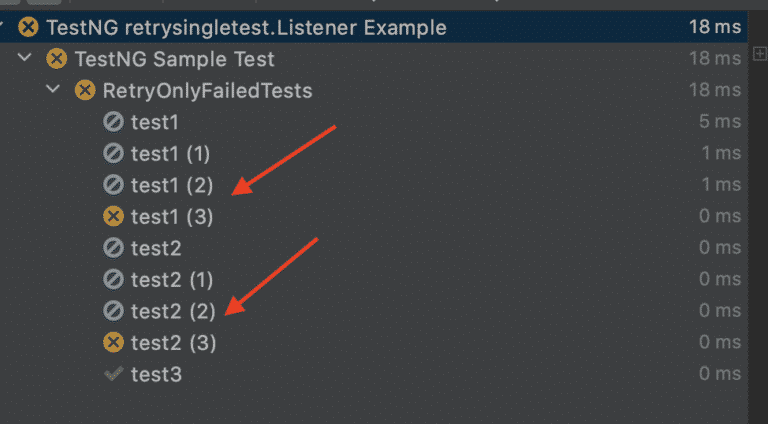Click the failed icon beside test1 (3)
This screenshot has width=768, height=424.
pyautogui.click(x=113, y=216)
